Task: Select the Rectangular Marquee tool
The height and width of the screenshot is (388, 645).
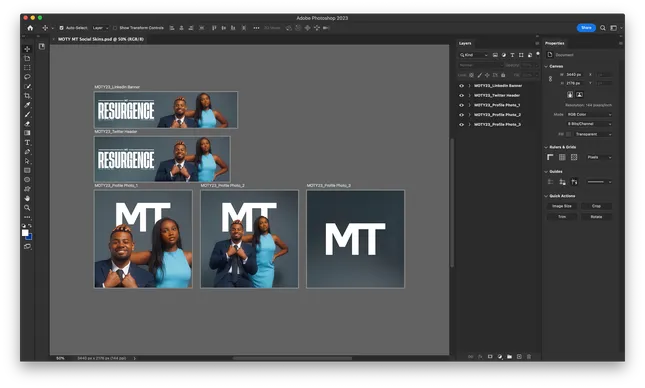Action: 27,67
